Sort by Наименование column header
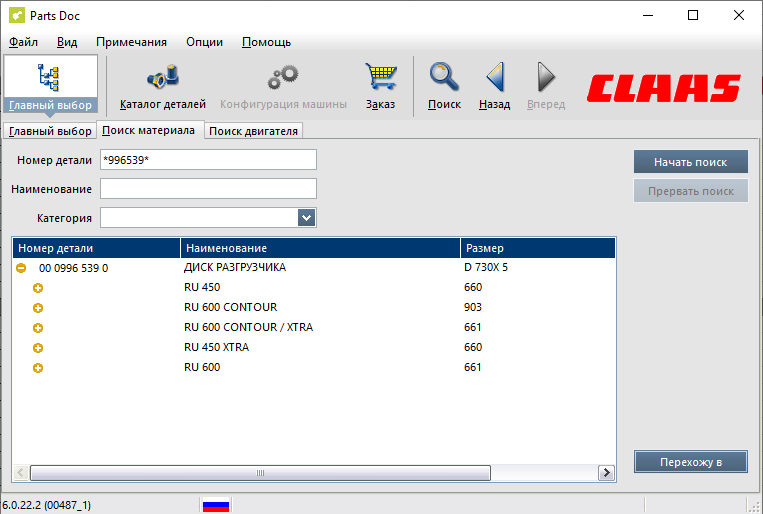Screen dimensions: 763x514 tap(320, 248)
